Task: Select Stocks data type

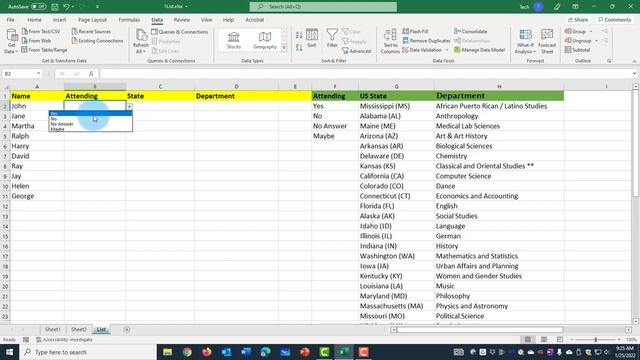Action: point(234,40)
